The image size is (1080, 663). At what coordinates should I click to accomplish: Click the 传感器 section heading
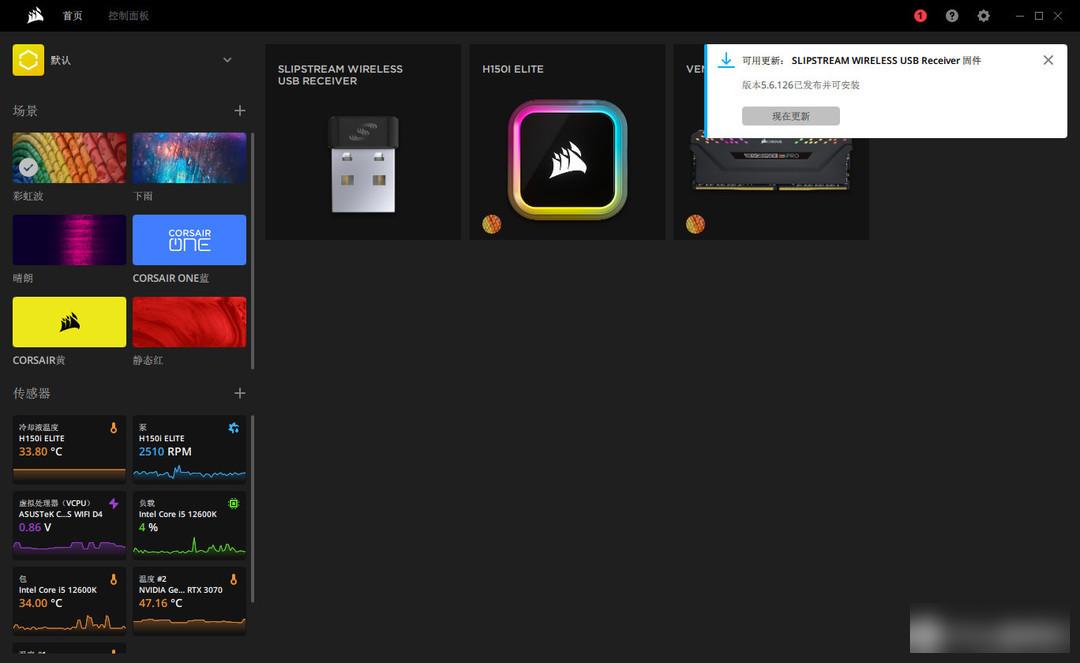(x=31, y=393)
